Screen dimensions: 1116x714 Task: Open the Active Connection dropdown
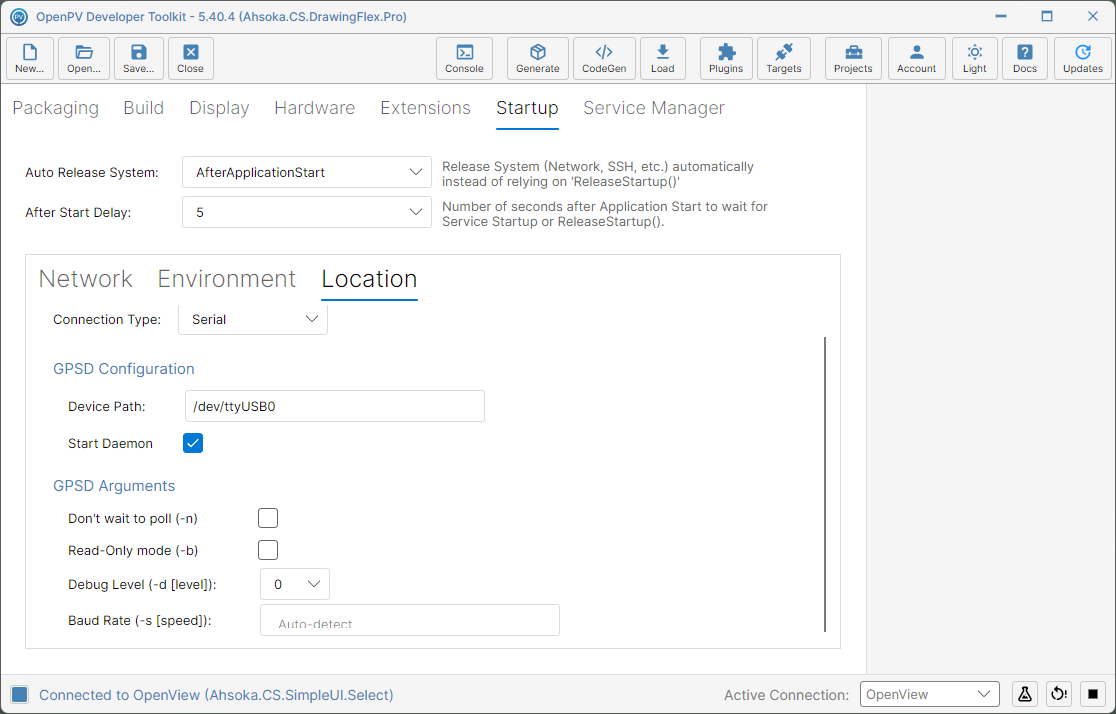(930, 694)
